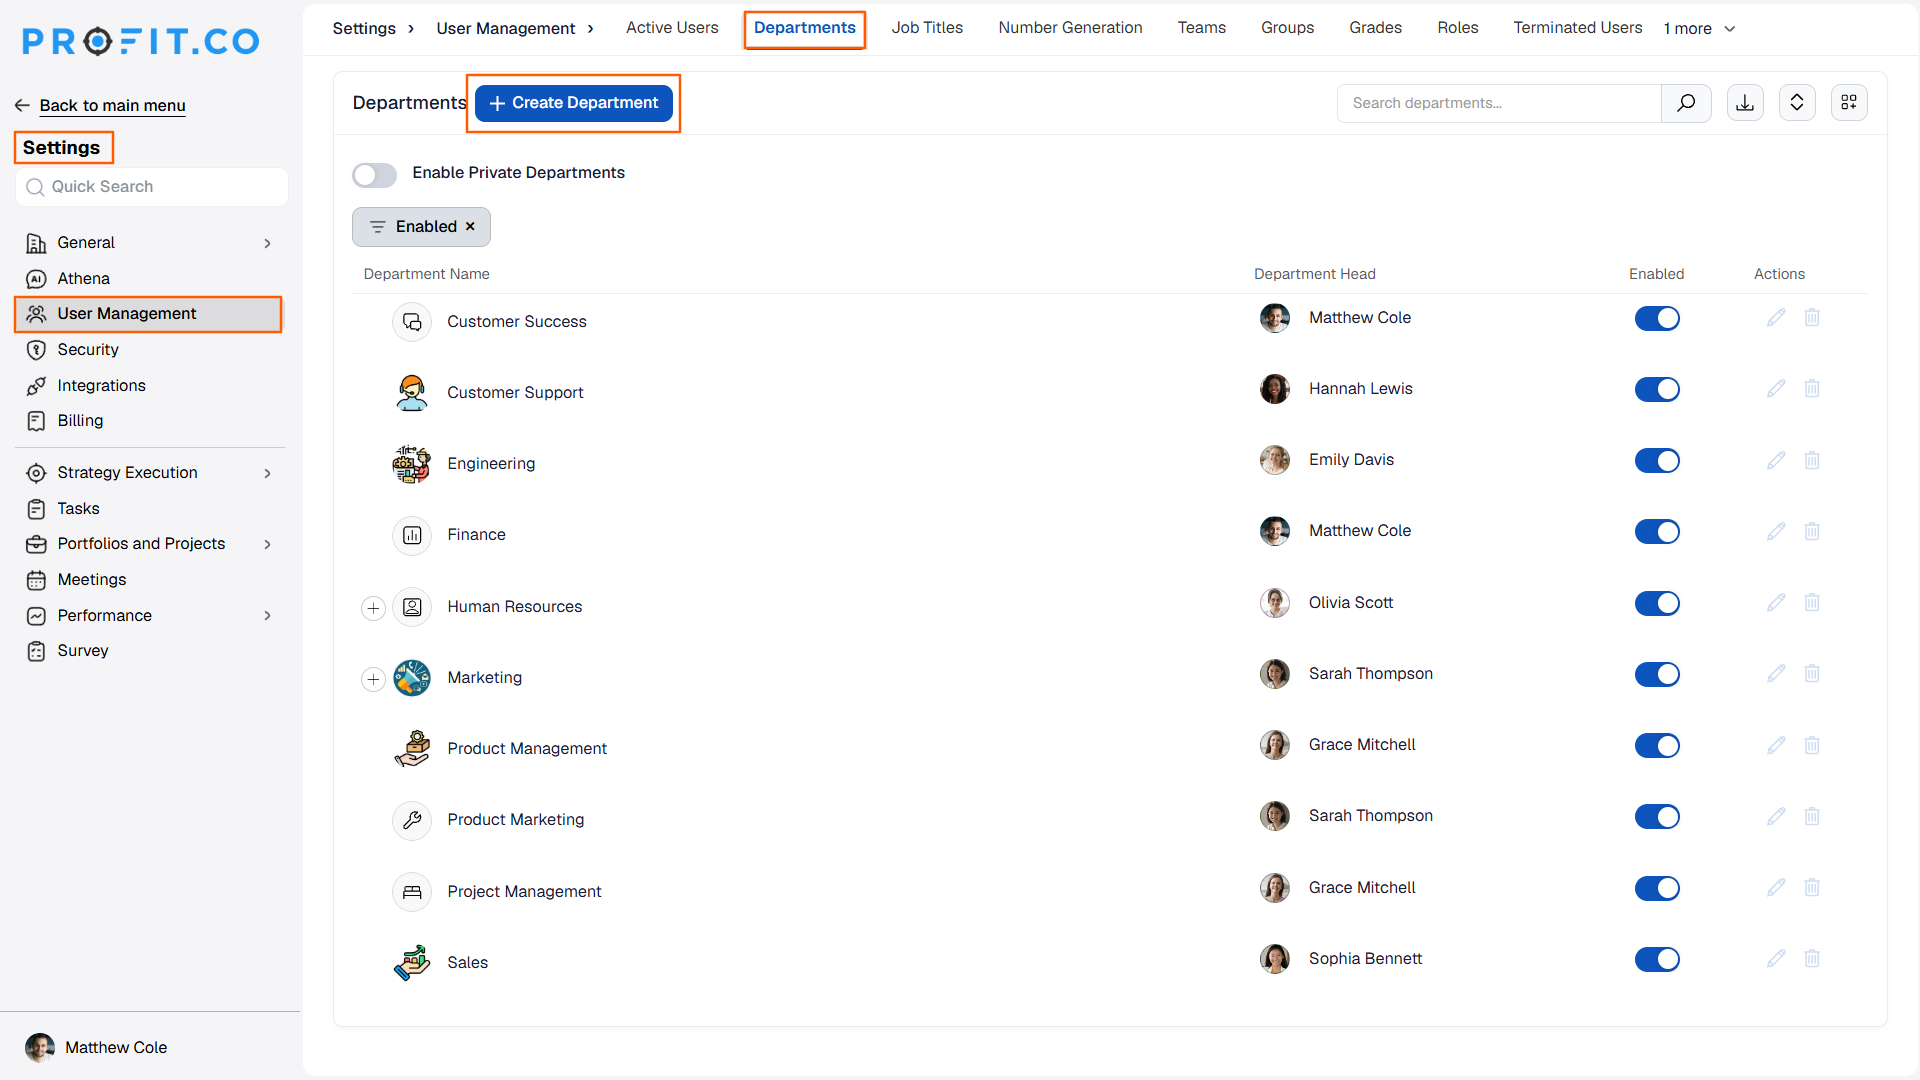Screen dimensions: 1920x1080
Task: Edit the Marketing department
Action: point(1776,674)
